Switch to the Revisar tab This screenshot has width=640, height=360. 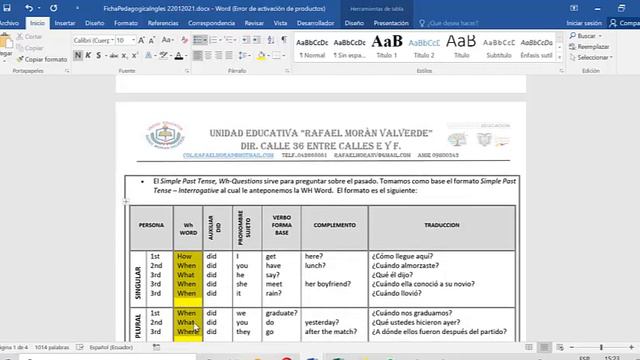click(254, 23)
